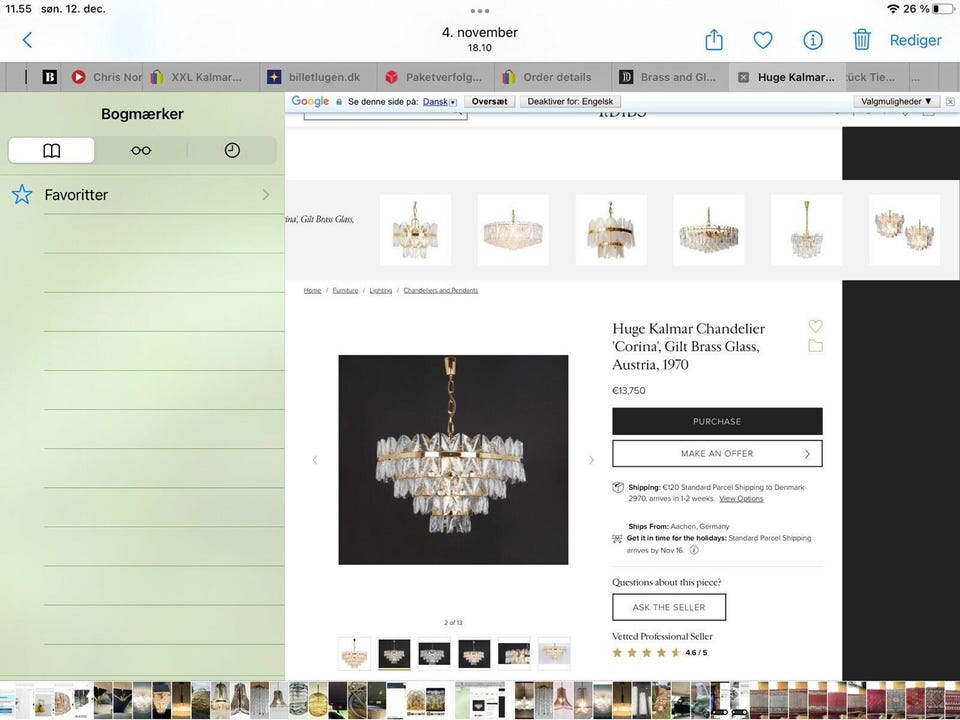Save item with the gold heart icon
The image size is (960, 720).
click(816, 326)
